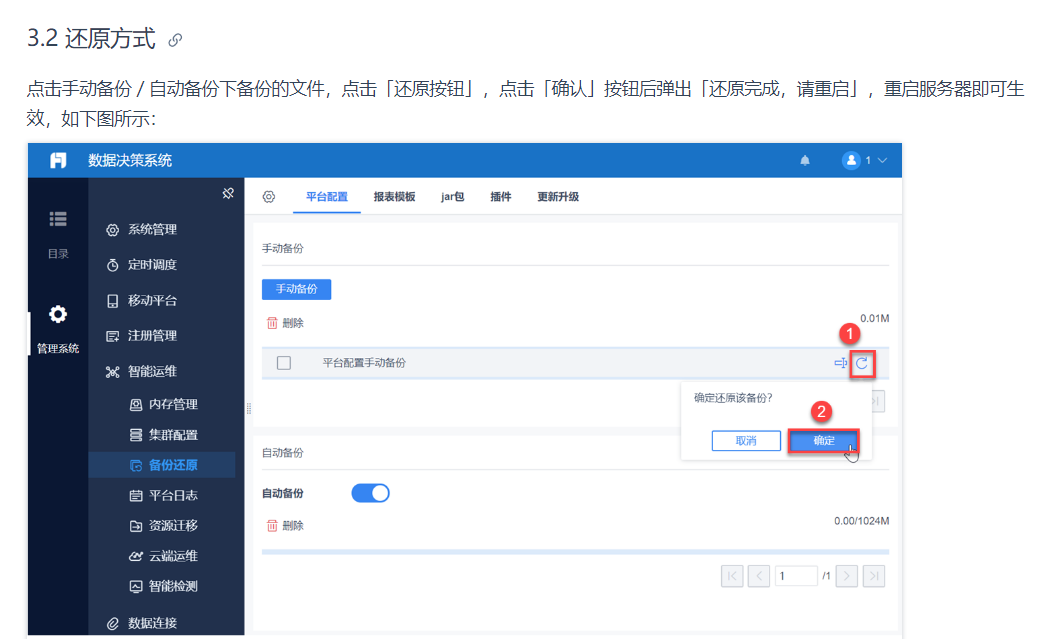The height and width of the screenshot is (639, 1049).
Task: Switch to the 报表模板 tab
Action: click(394, 197)
